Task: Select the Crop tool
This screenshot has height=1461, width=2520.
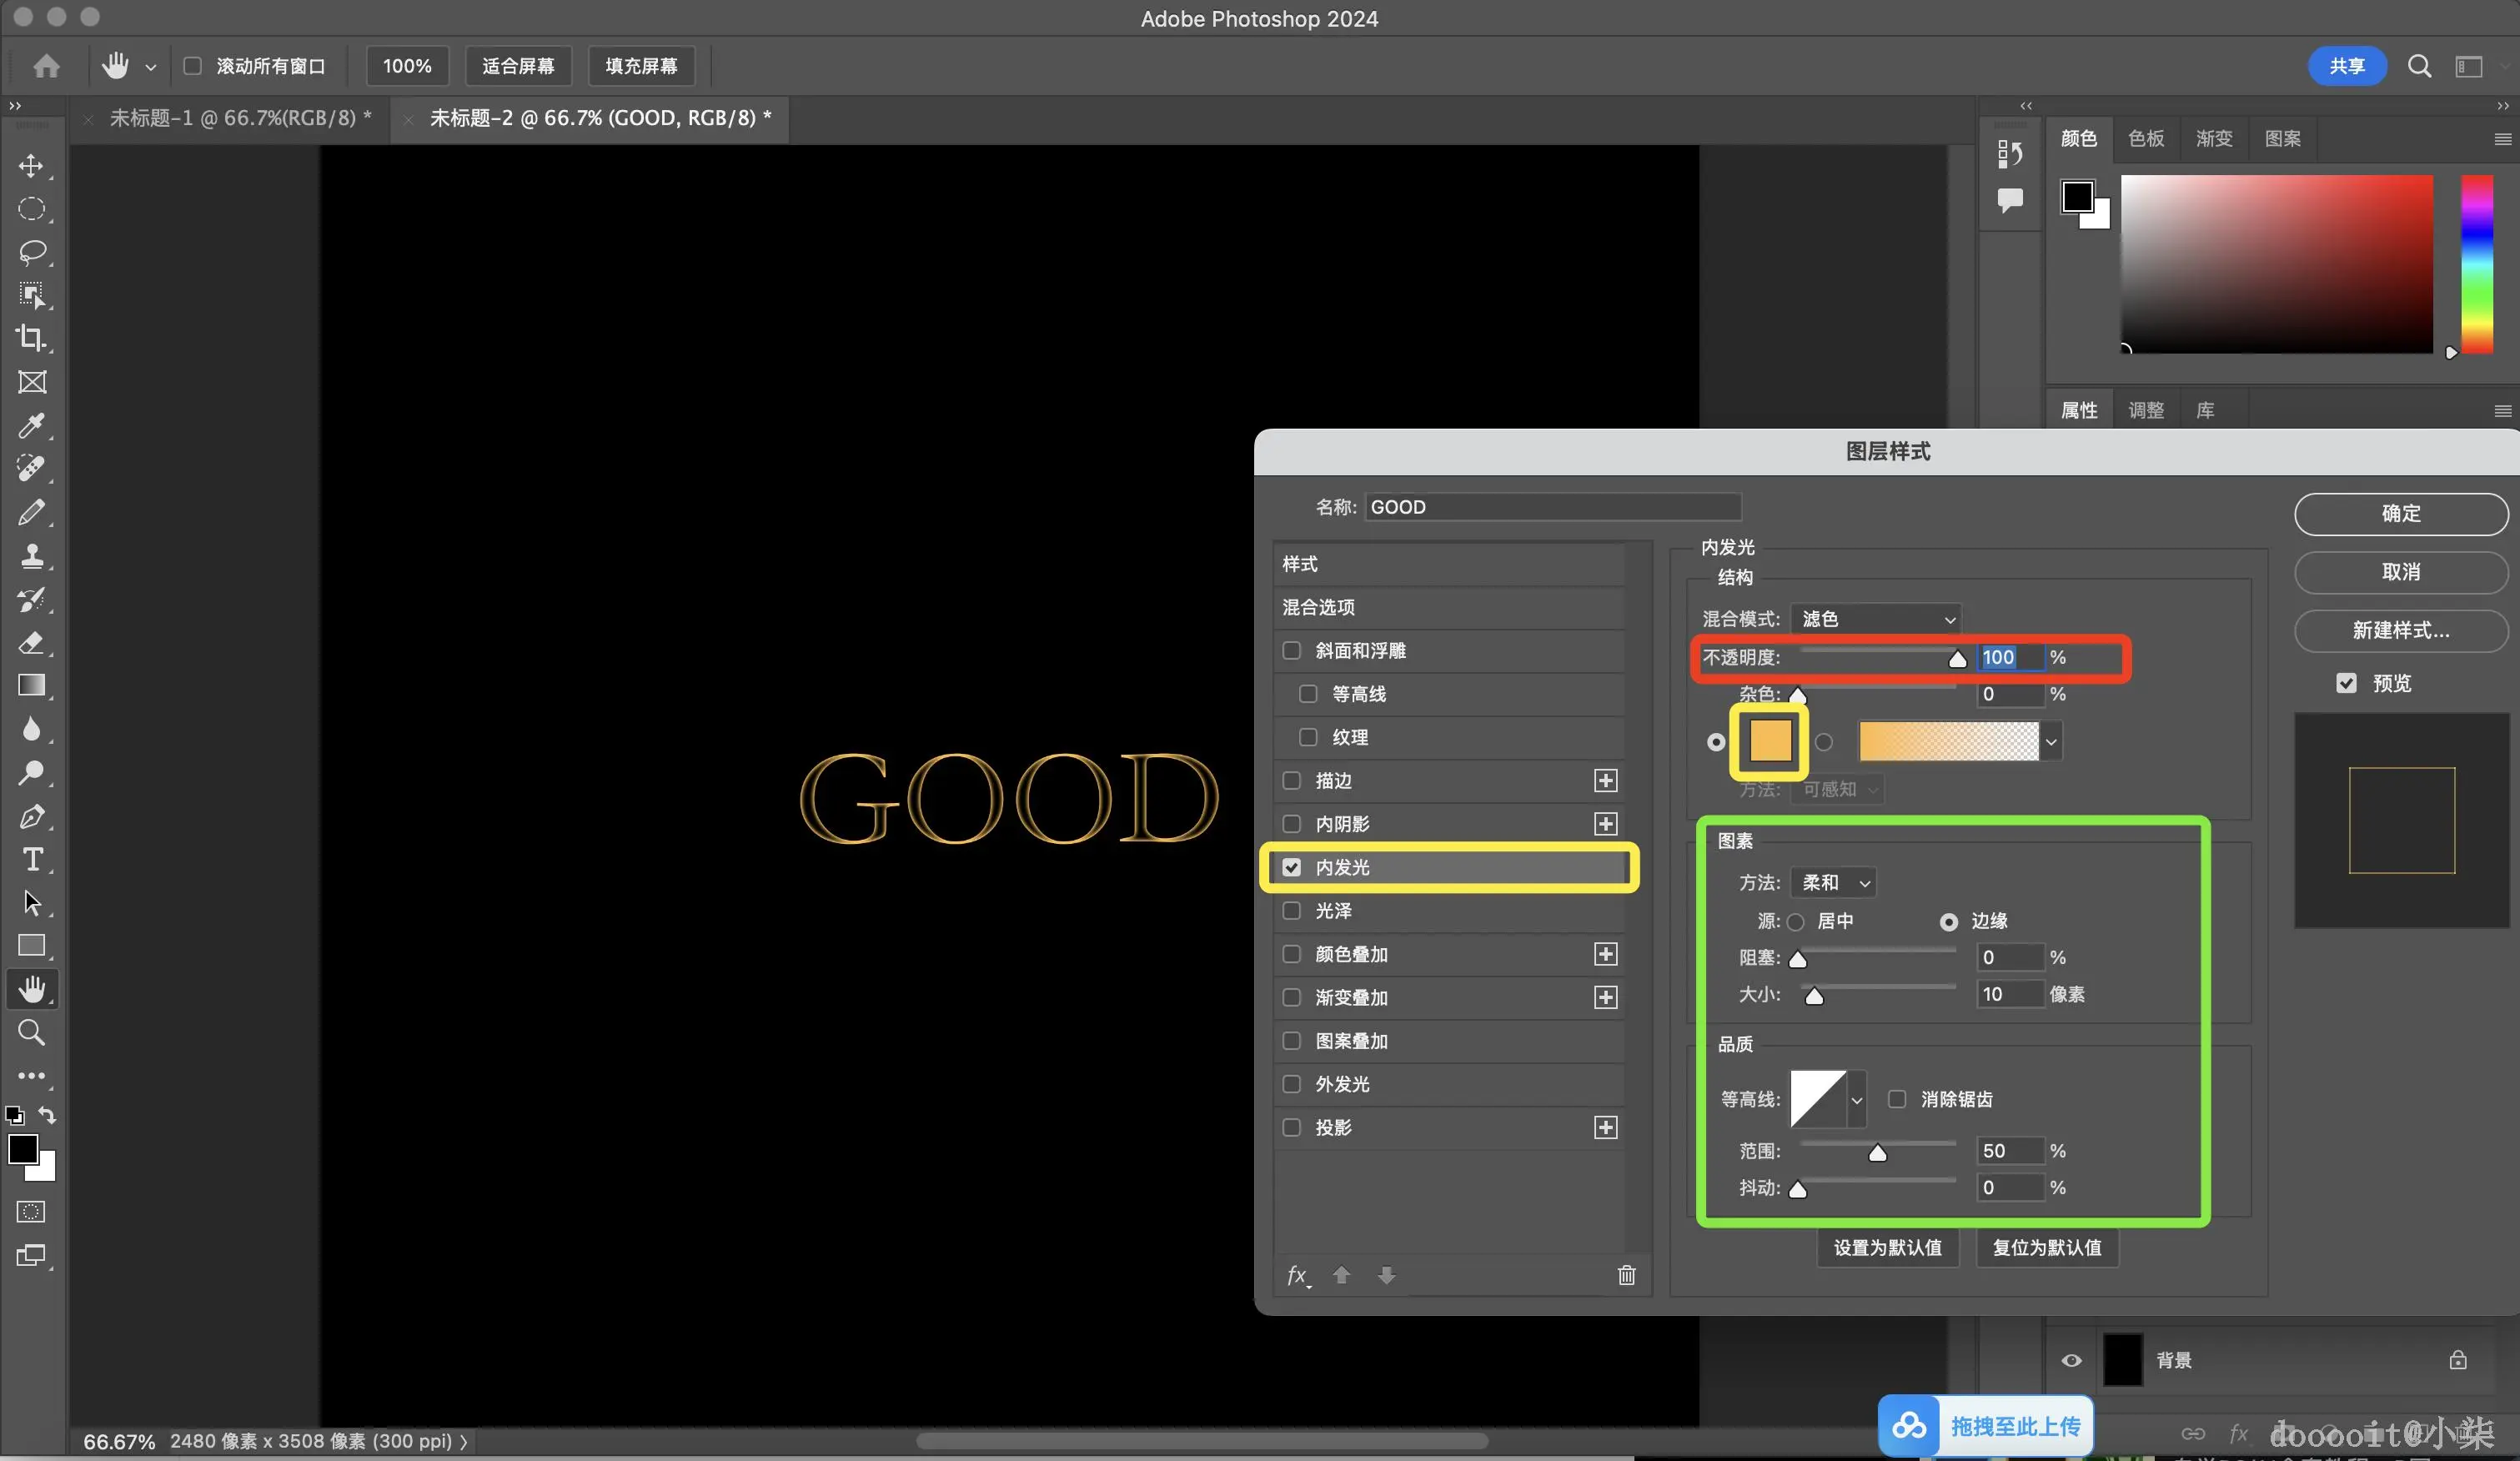Action: click(31, 338)
